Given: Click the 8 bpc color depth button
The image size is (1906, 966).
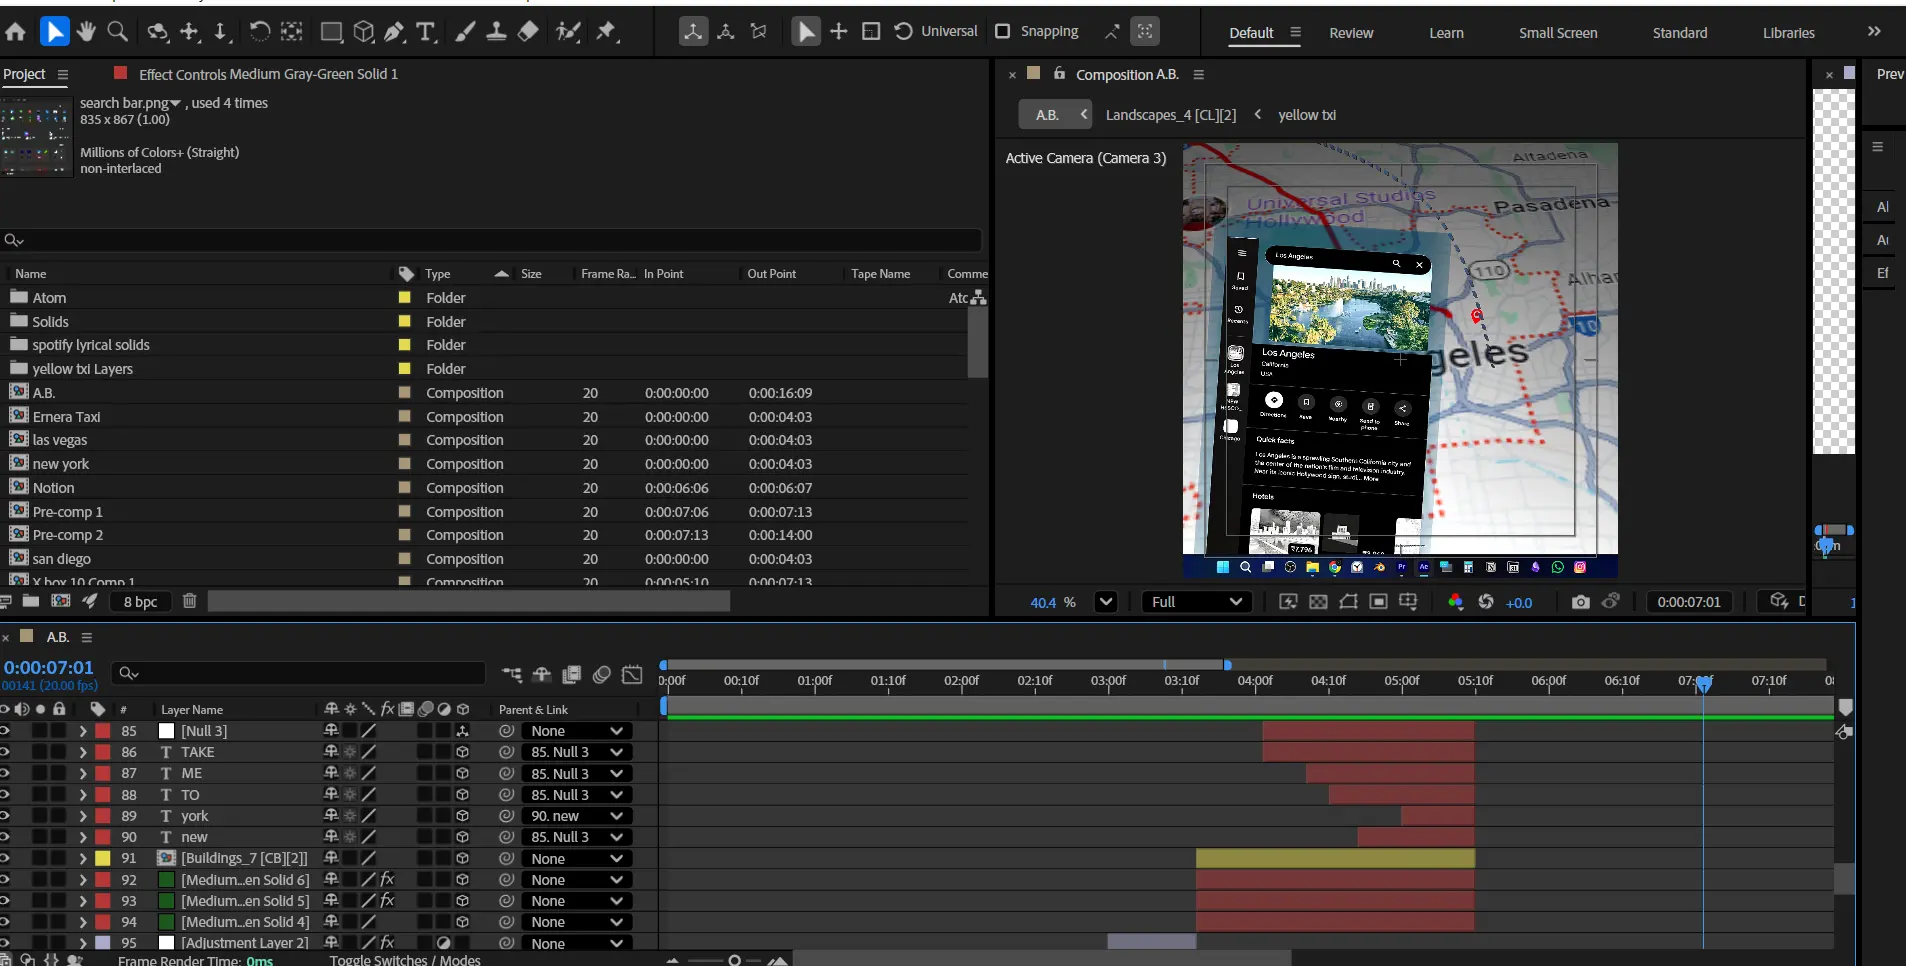Looking at the screenshot, I should click(141, 601).
